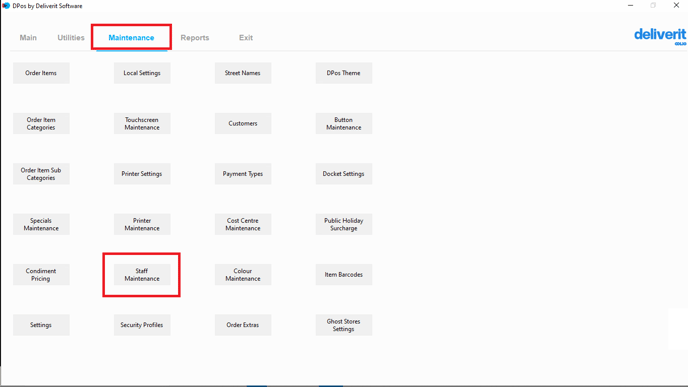Open Street Names
This screenshot has width=688, height=387.
coord(243,73)
